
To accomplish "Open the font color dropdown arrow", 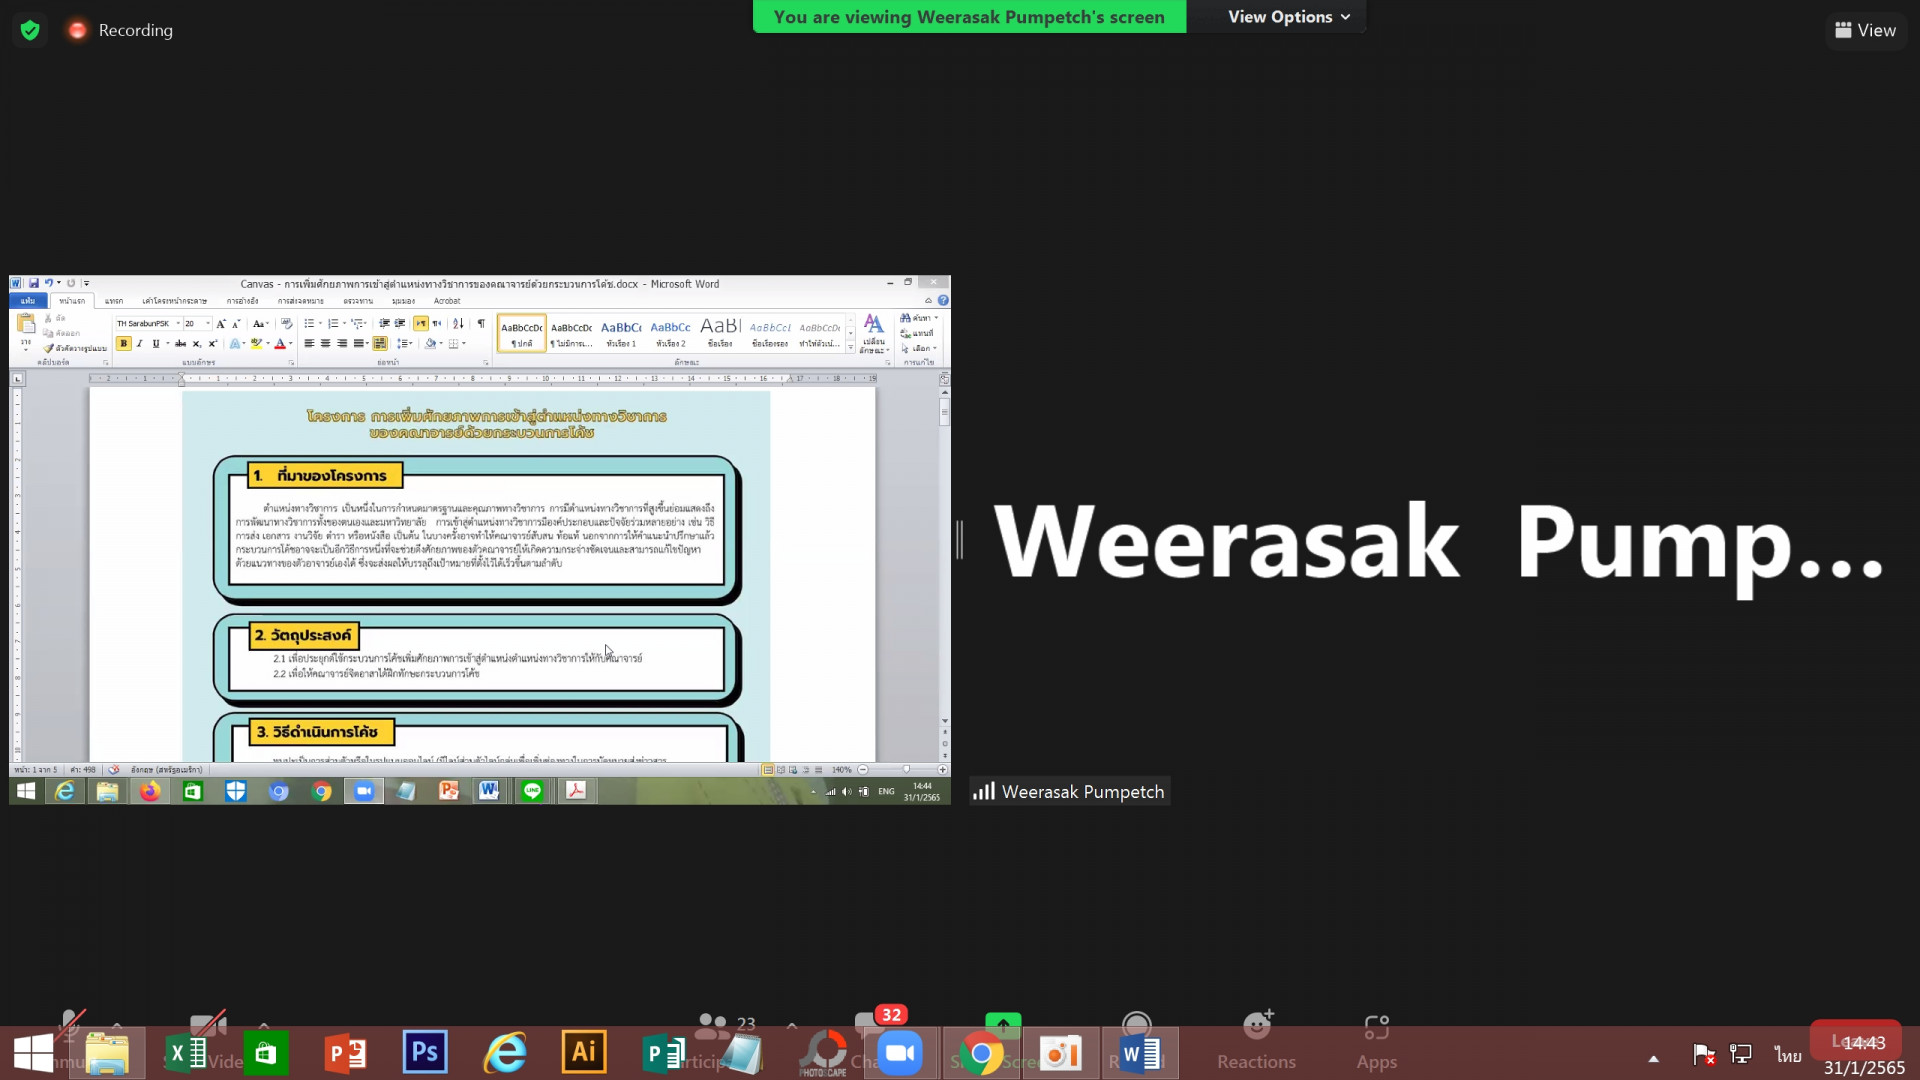I will coord(291,343).
